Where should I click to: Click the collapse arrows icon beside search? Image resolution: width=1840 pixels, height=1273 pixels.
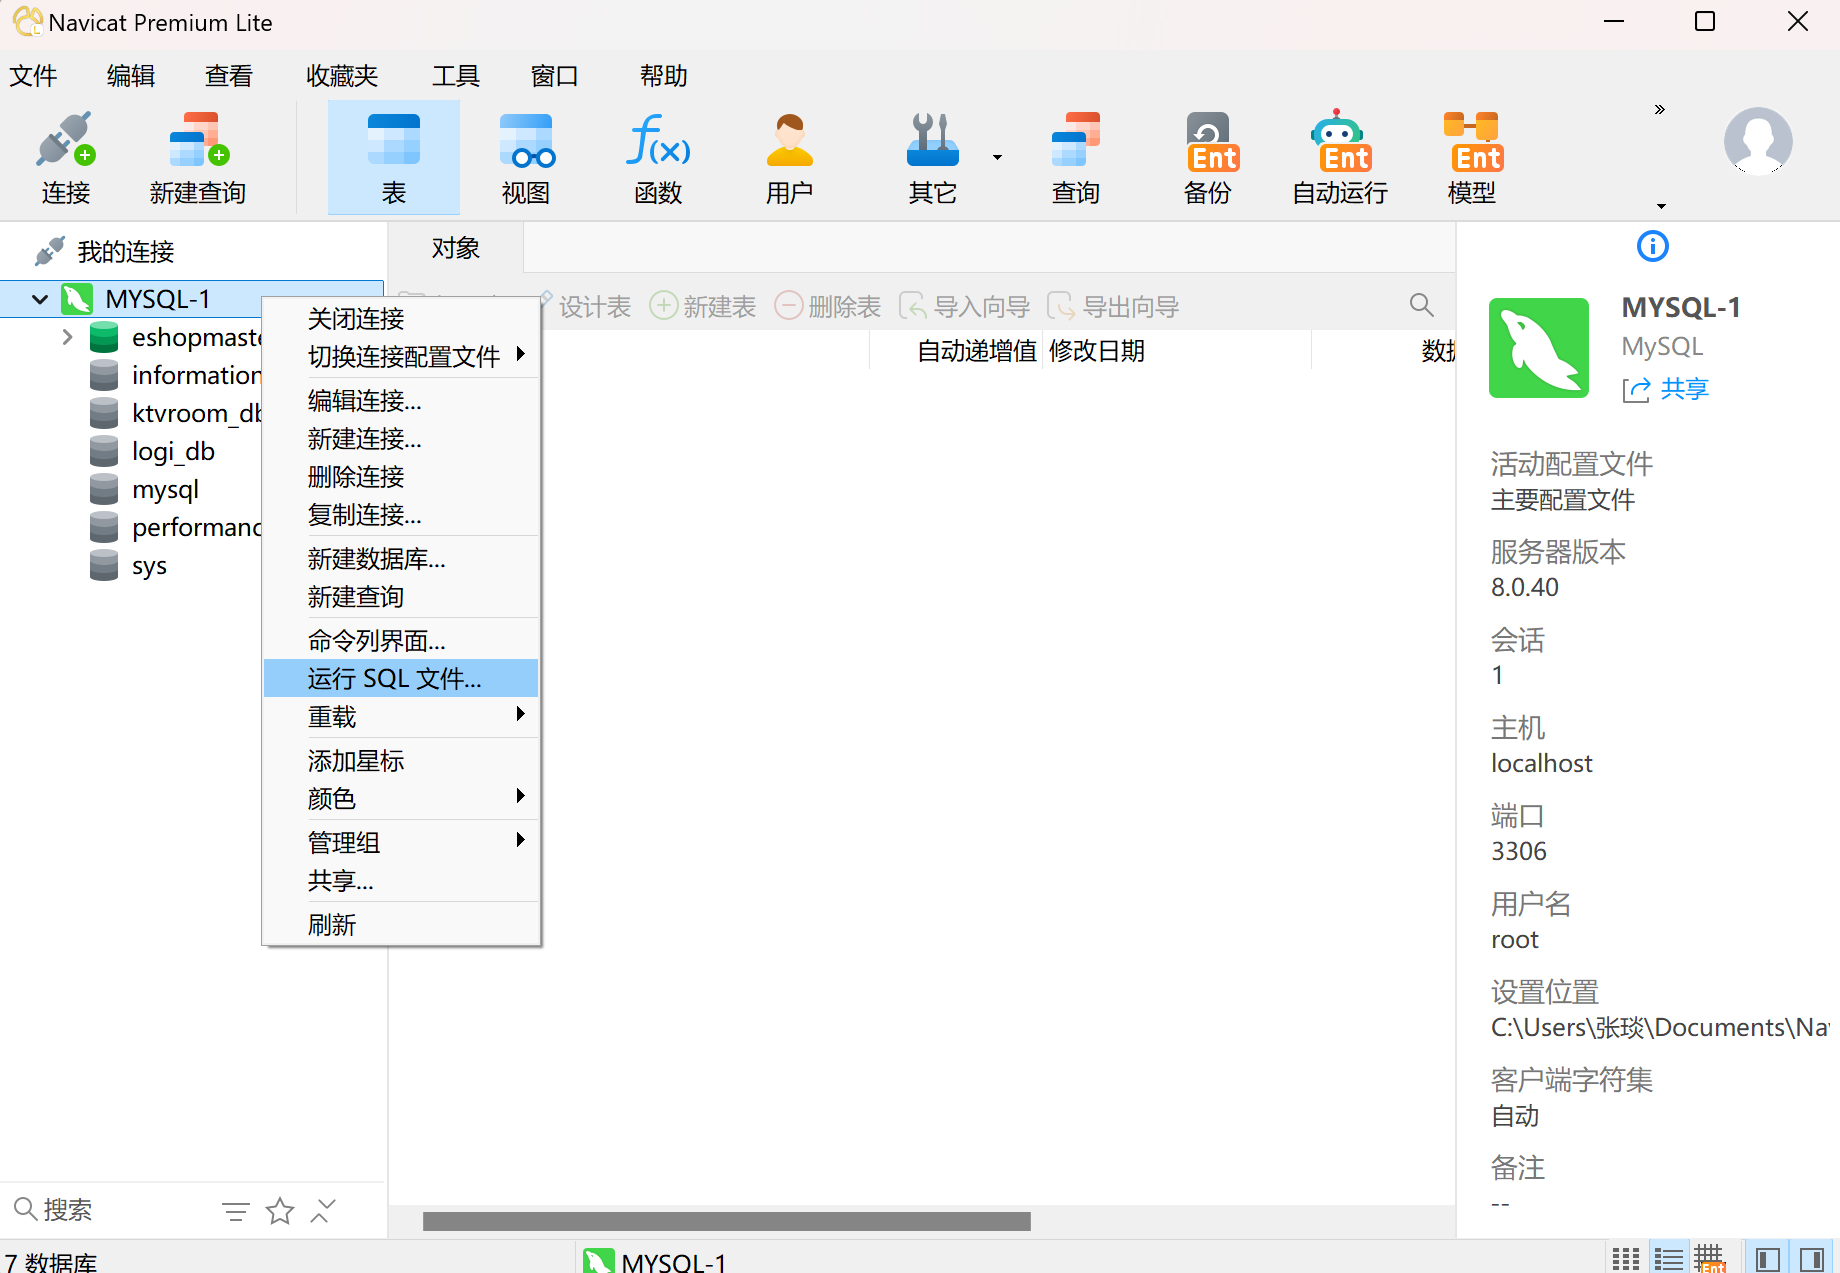coord(323,1211)
